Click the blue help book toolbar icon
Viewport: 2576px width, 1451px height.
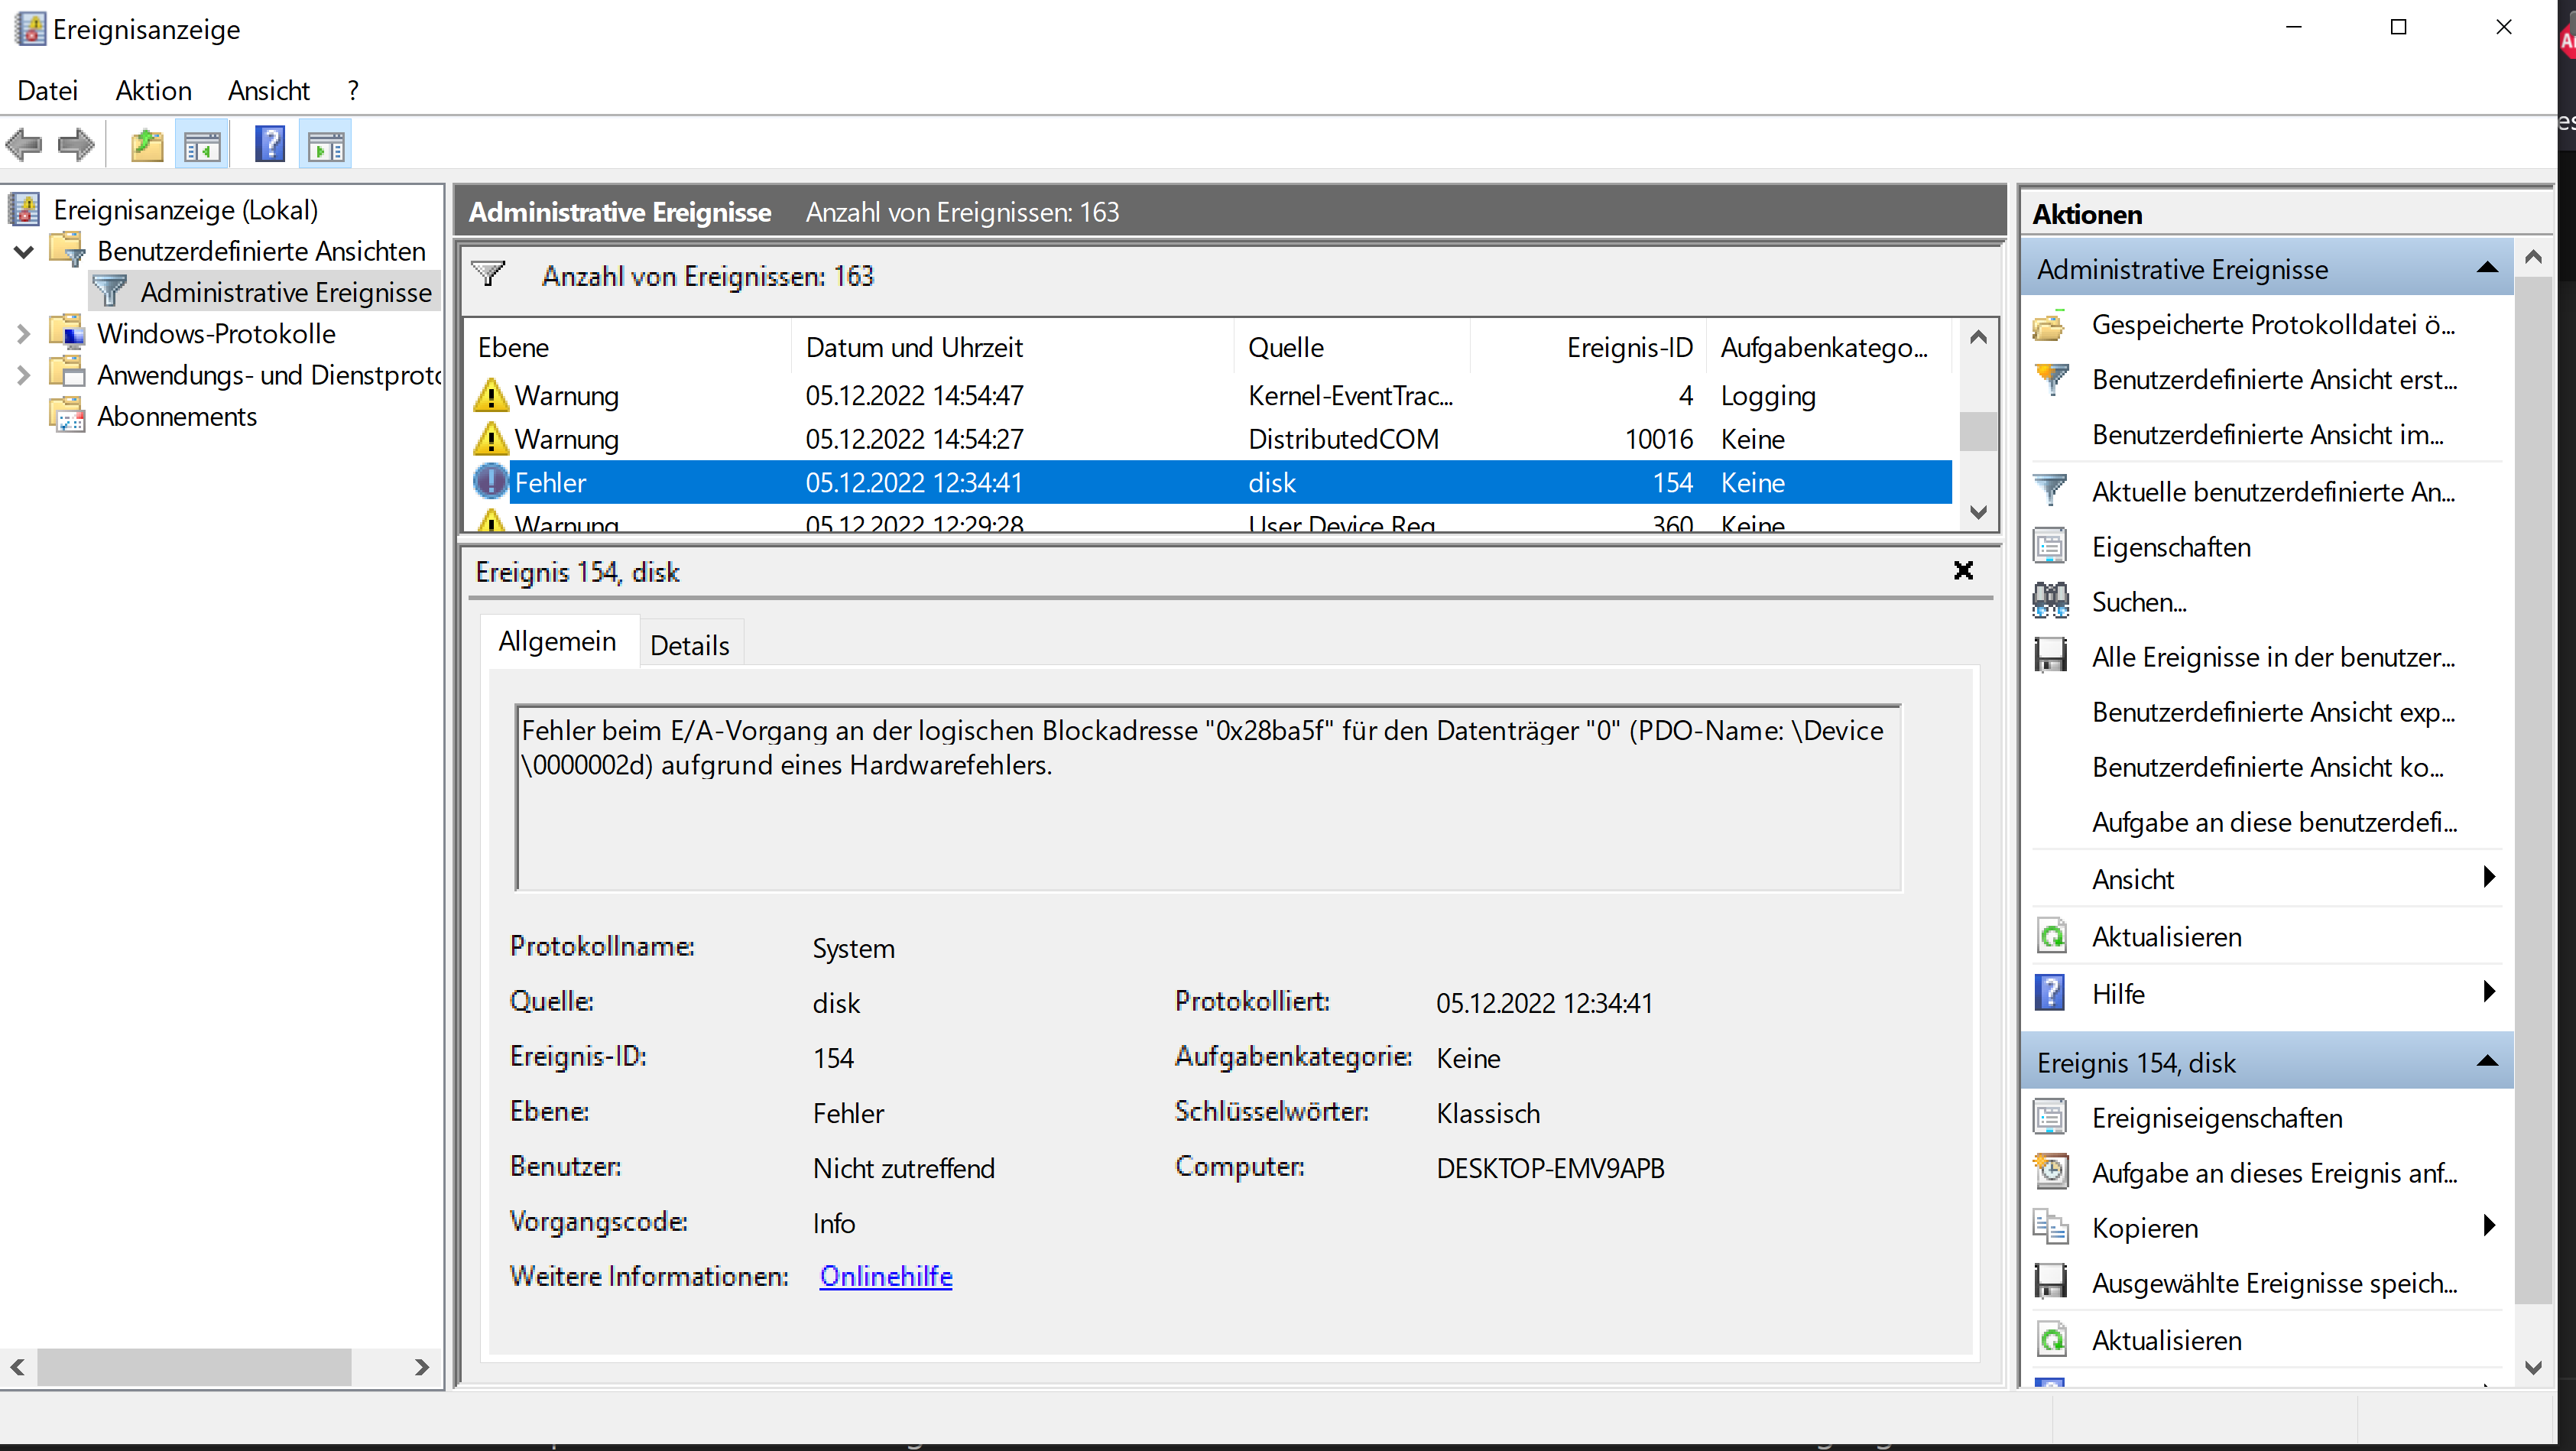270,145
